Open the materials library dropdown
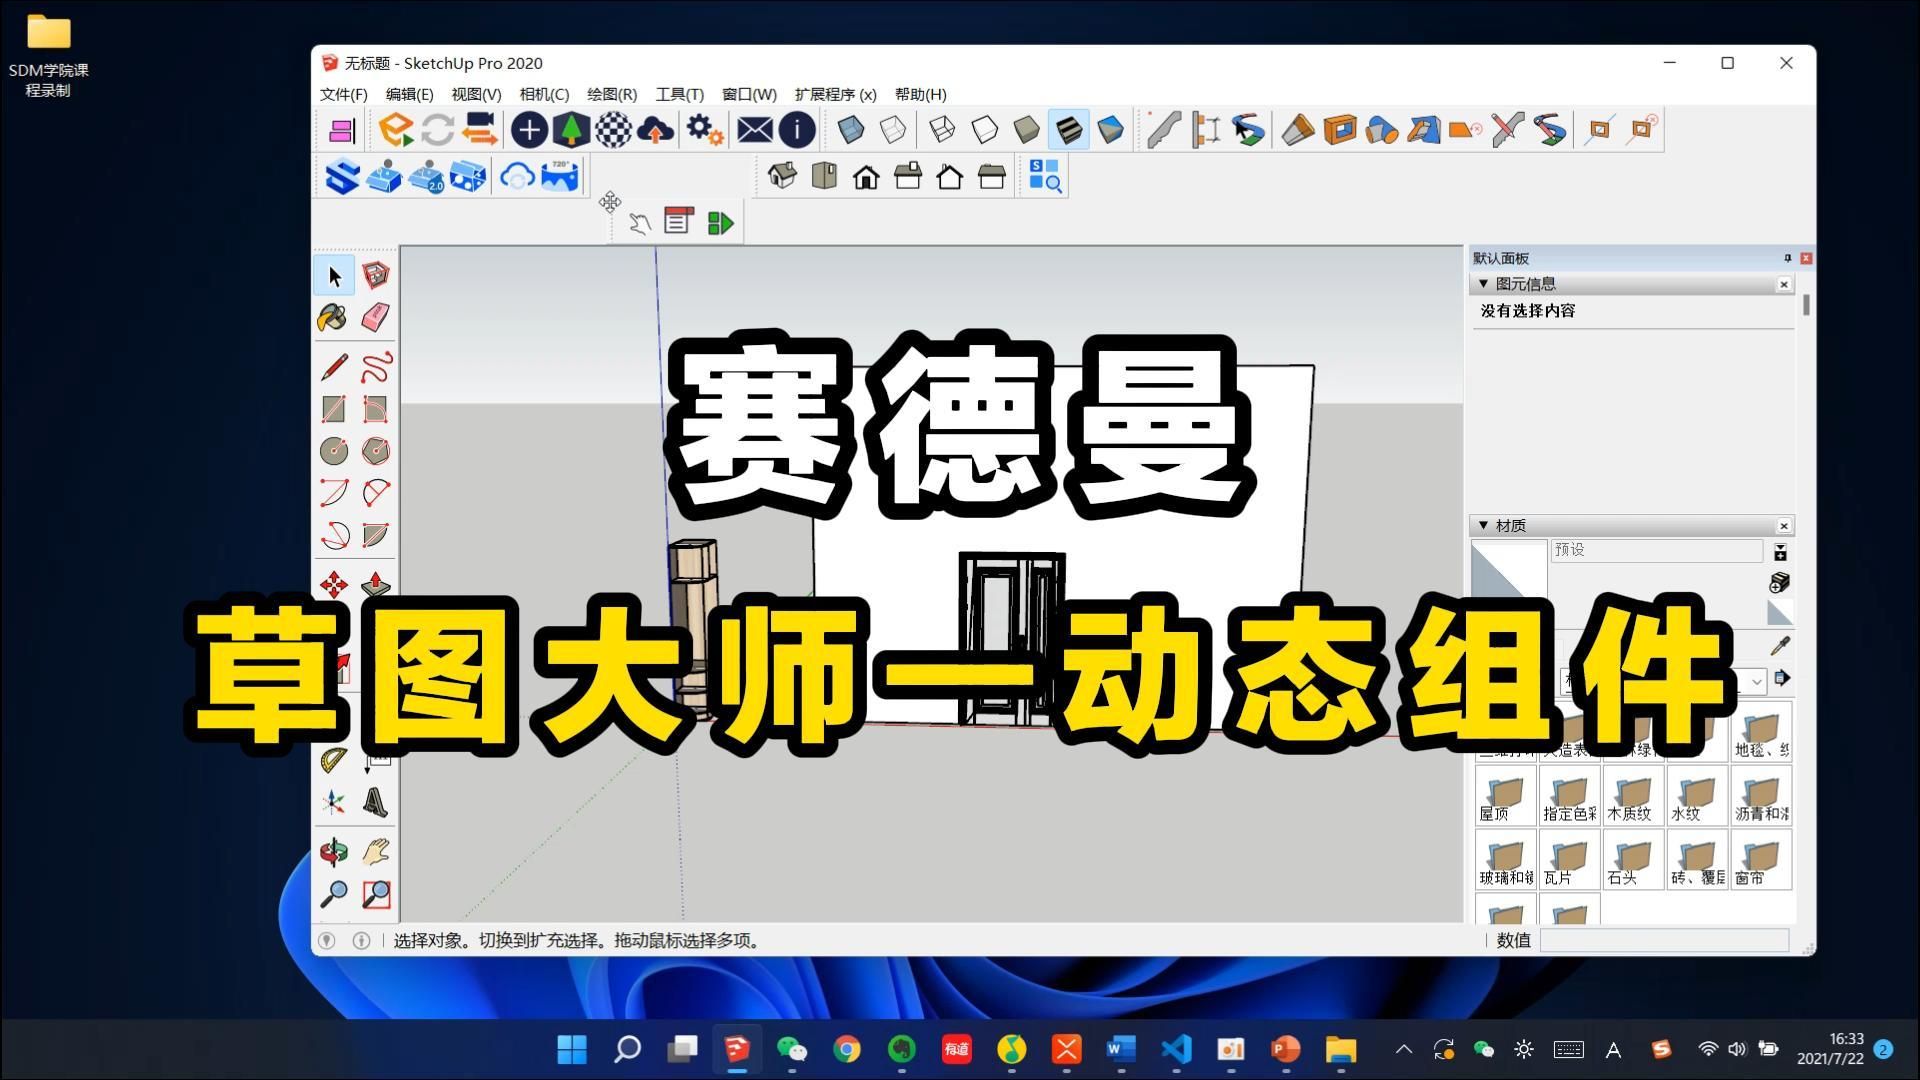Image resolution: width=1920 pixels, height=1080 pixels. tap(1757, 681)
